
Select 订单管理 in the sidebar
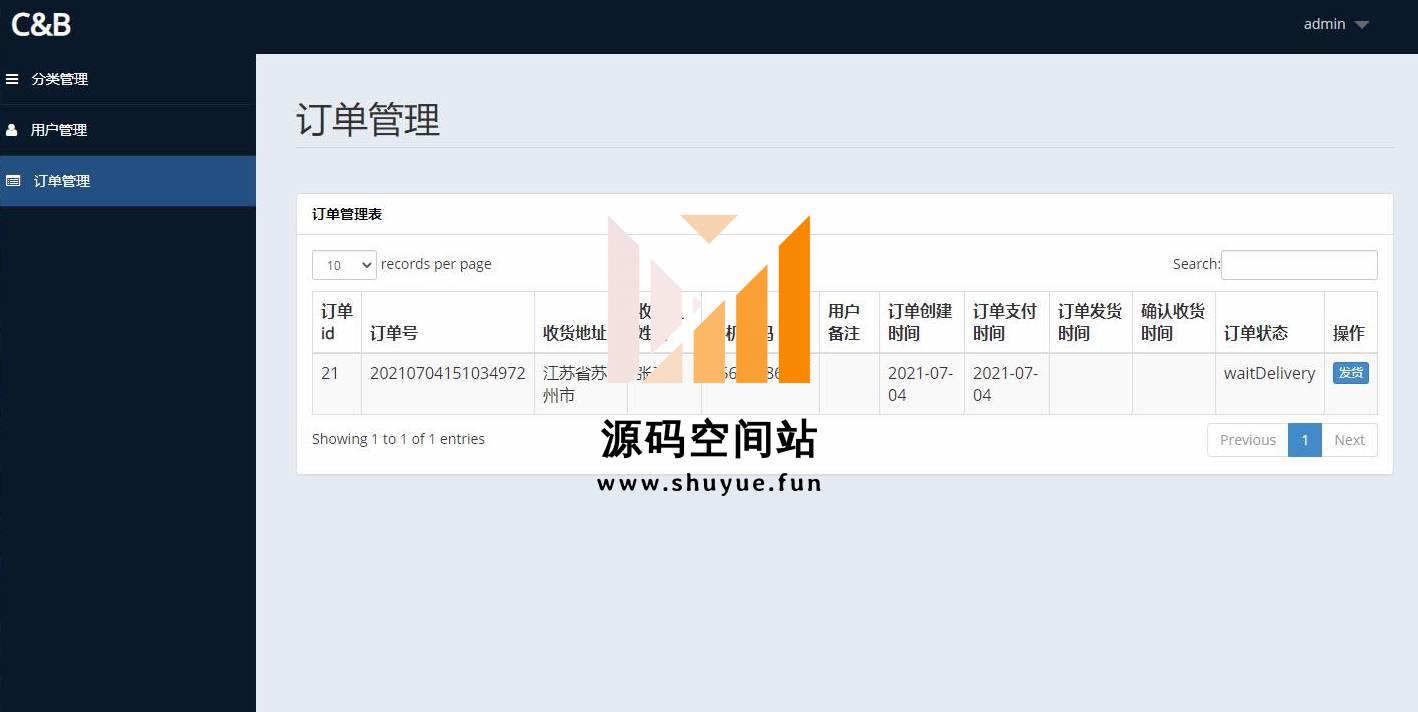(128, 181)
